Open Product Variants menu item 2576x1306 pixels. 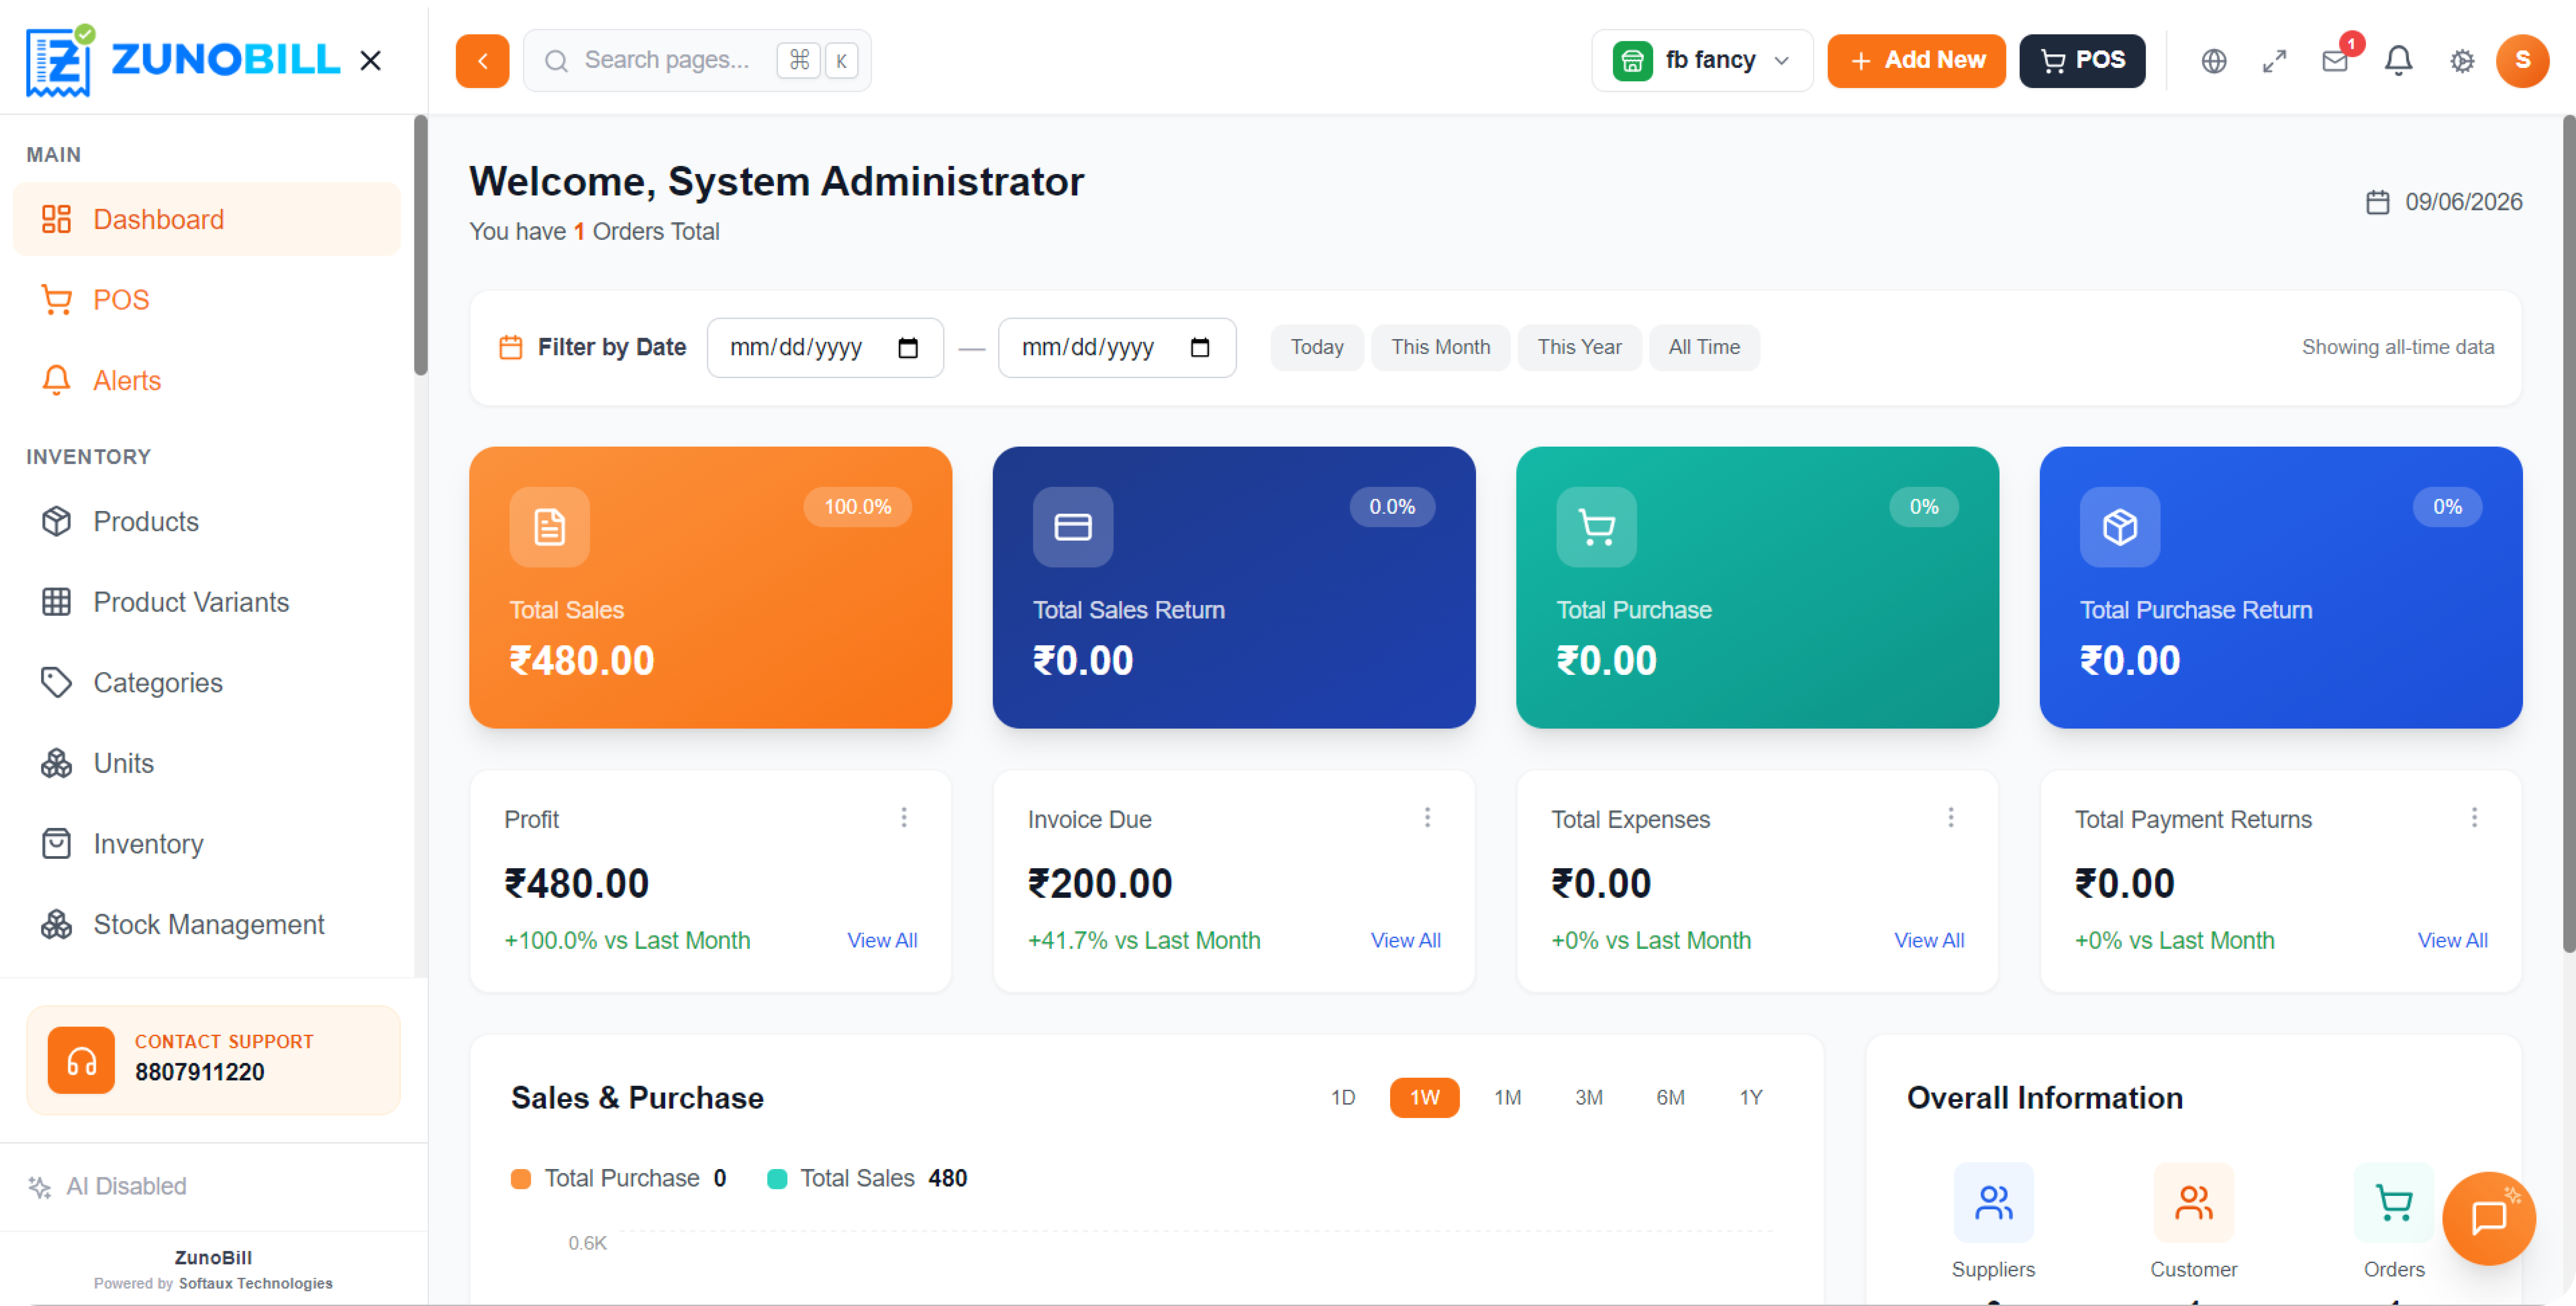[x=207, y=602]
